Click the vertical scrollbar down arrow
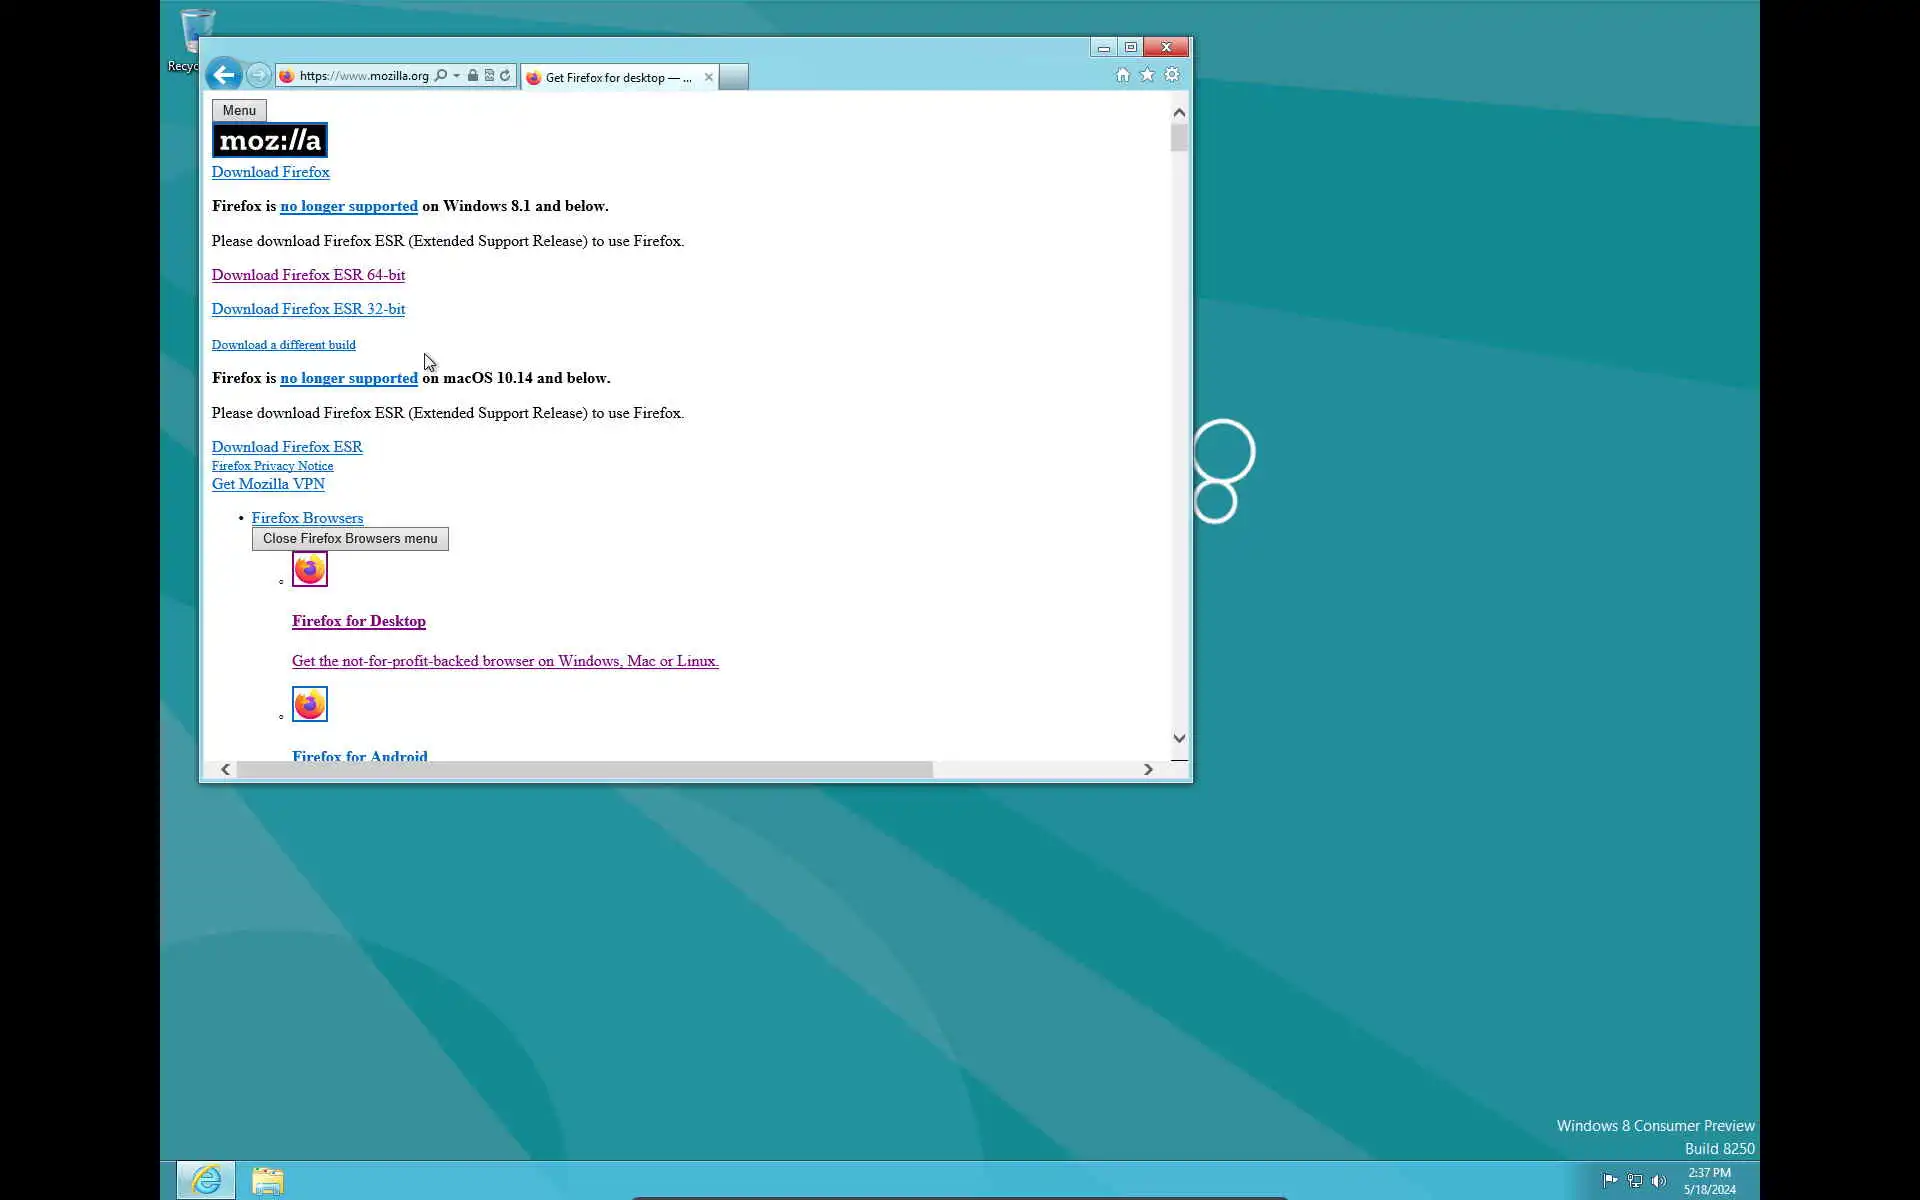1920x1200 pixels. 1179,738
